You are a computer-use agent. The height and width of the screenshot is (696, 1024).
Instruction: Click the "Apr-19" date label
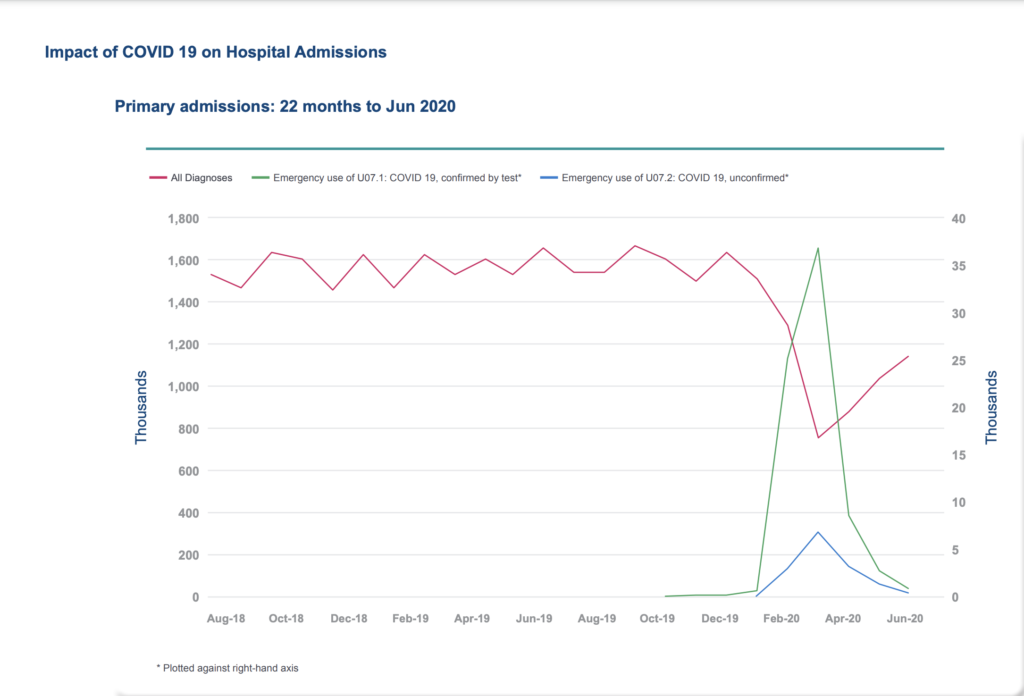point(472,618)
